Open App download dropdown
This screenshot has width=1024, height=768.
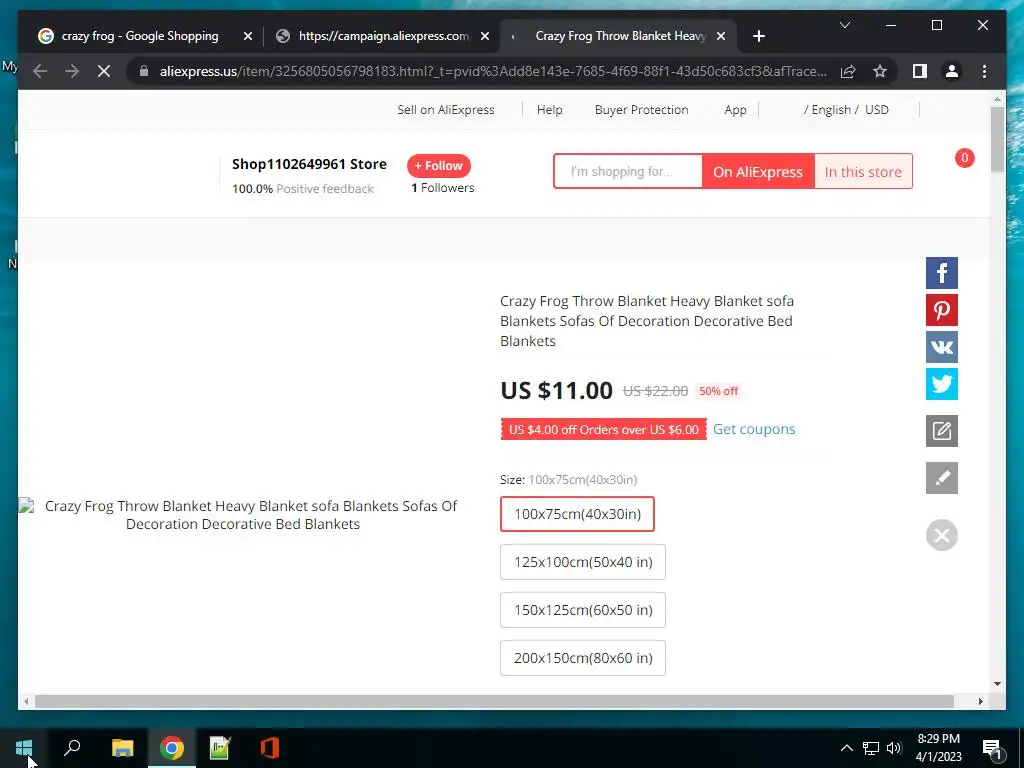pos(735,110)
